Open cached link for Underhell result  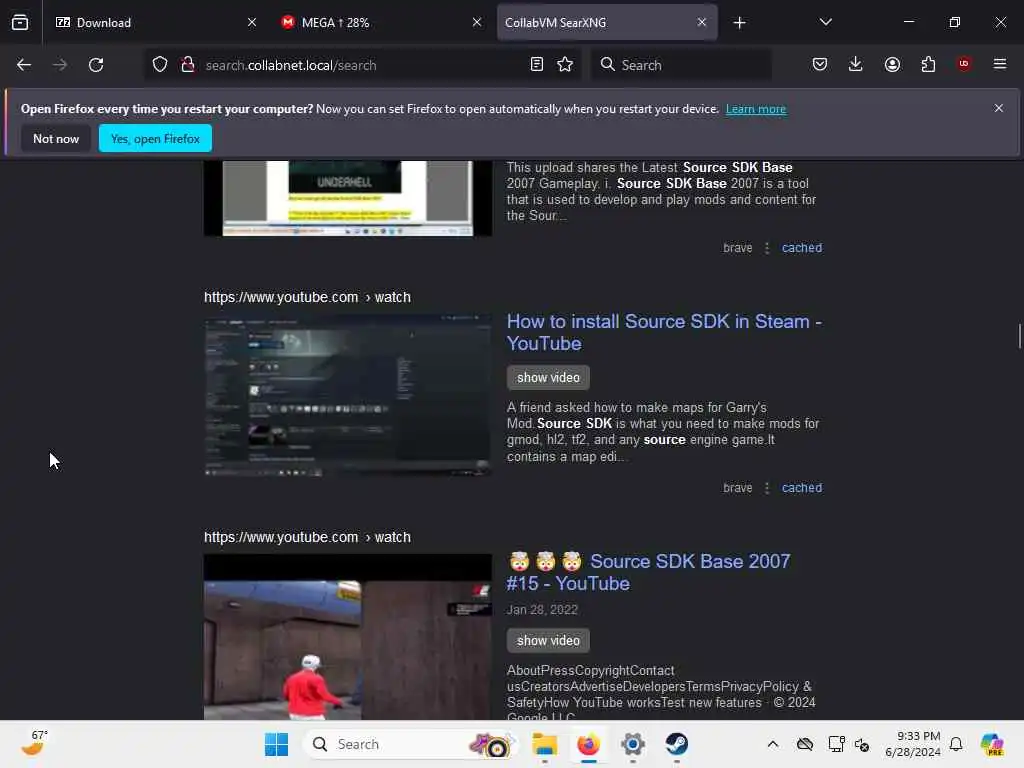tap(801, 248)
